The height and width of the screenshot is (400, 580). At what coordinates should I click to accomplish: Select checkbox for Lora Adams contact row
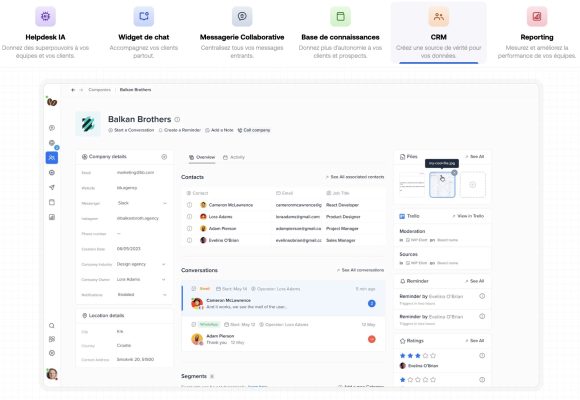pos(189,216)
